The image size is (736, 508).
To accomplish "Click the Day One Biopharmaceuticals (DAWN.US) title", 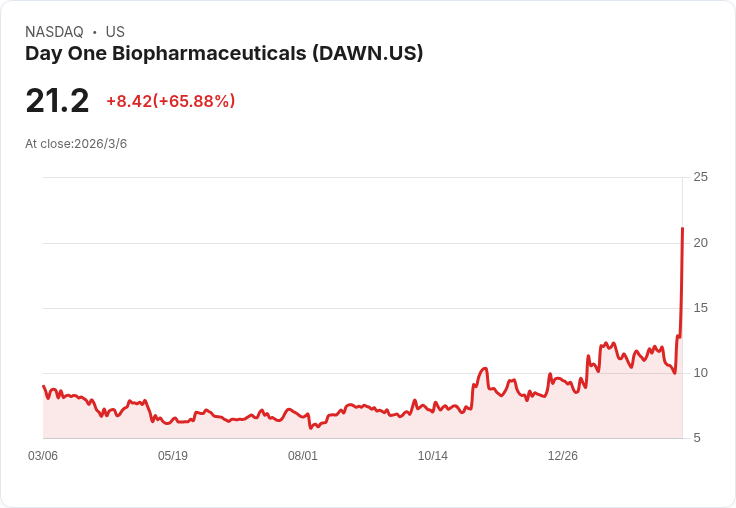I will point(224,54).
